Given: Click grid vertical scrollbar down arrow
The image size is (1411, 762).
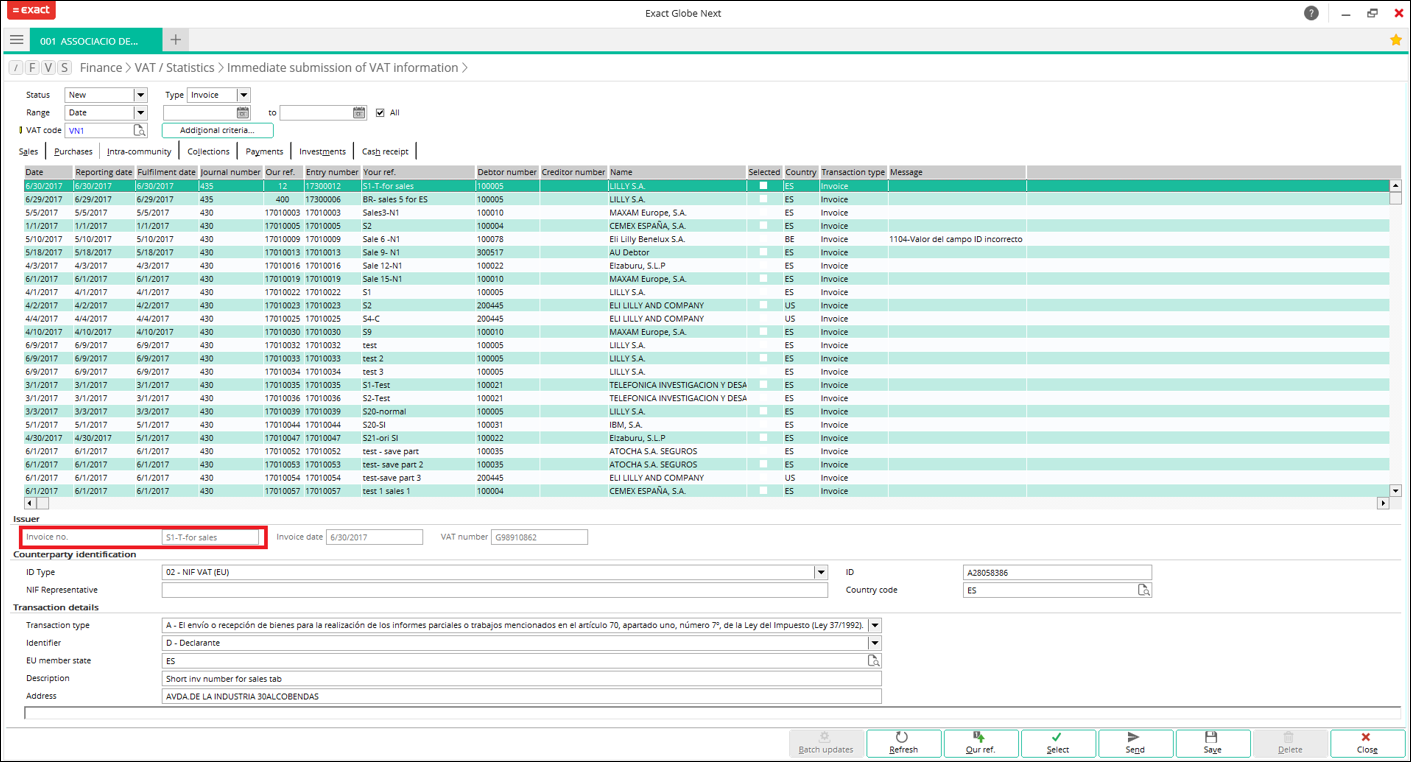Looking at the screenshot, I should tap(1396, 491).
